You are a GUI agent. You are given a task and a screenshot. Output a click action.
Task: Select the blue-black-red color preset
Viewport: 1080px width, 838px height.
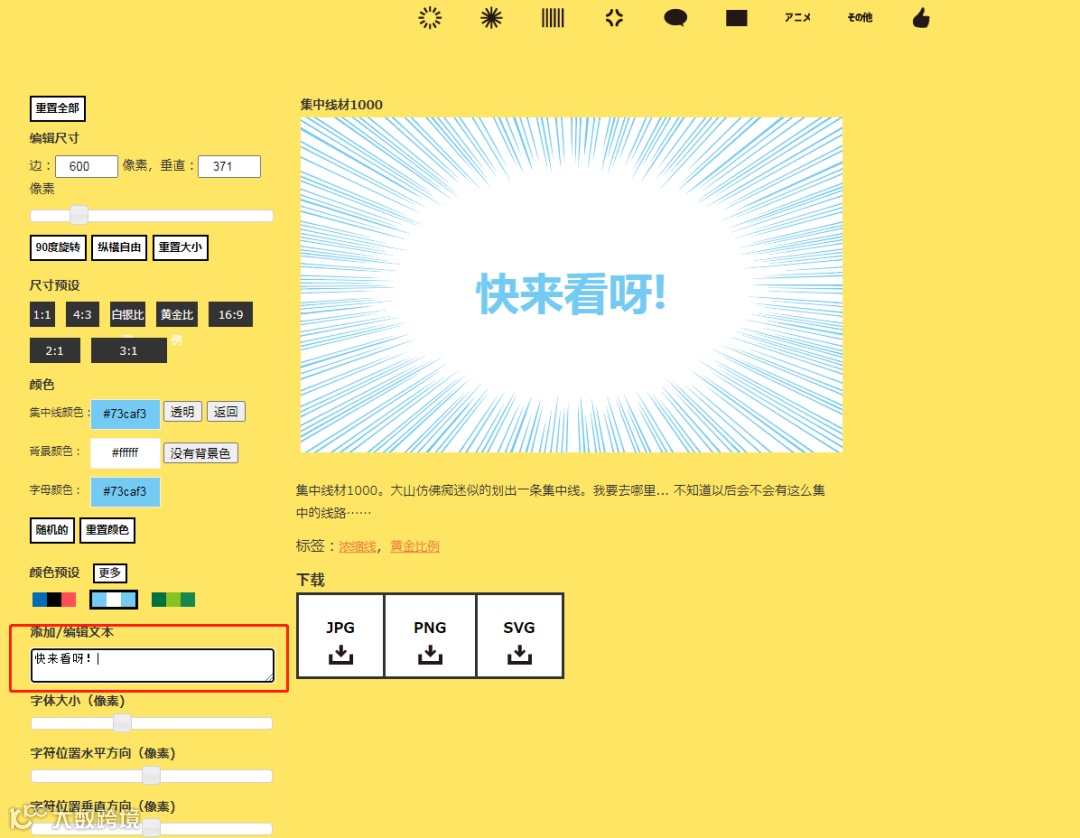point(54,600)
